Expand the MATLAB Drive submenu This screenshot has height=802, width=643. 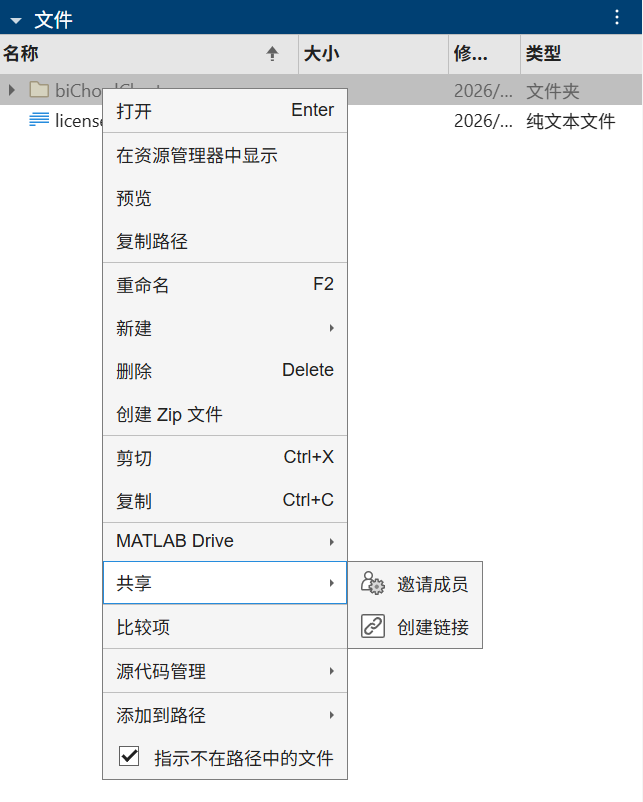coord(225,541)
